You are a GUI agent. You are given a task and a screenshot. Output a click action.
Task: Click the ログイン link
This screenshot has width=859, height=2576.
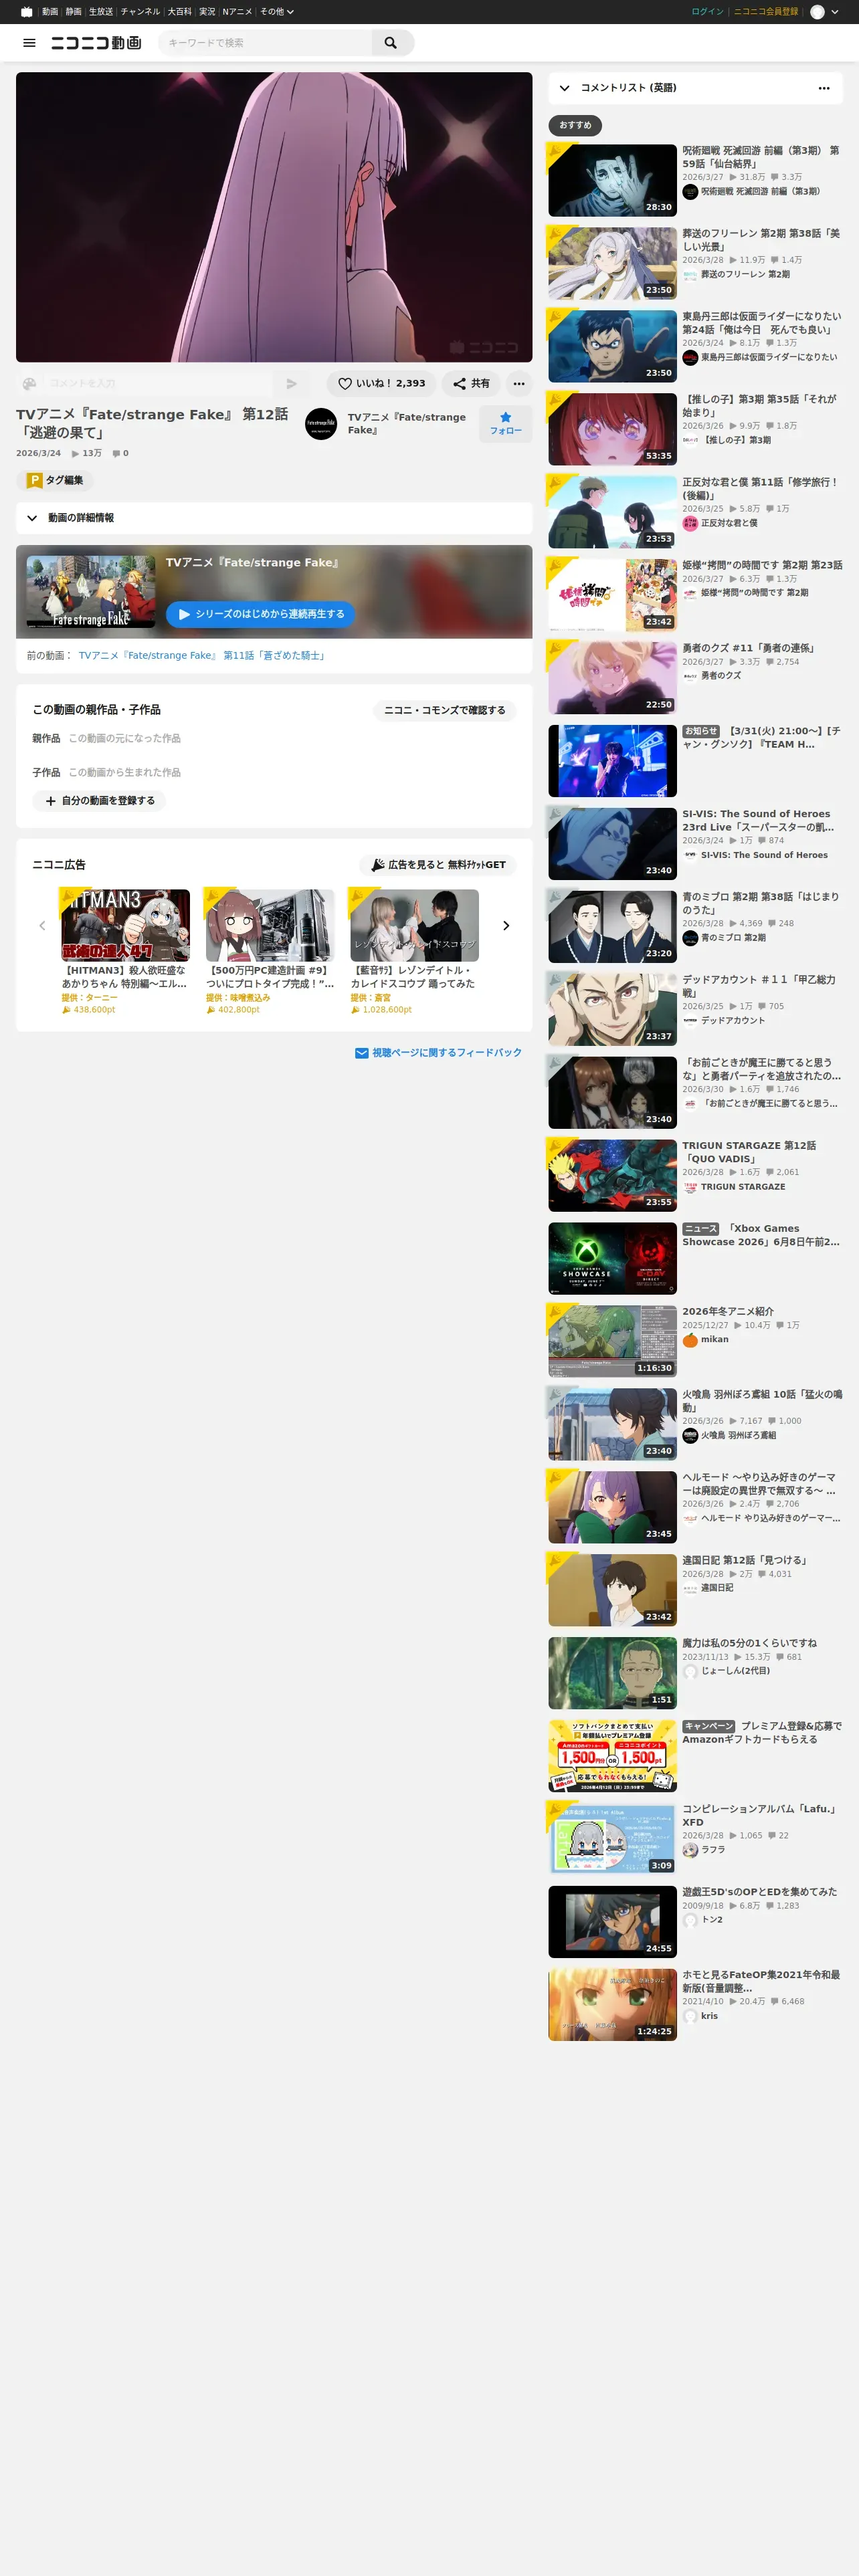(707, 12)
